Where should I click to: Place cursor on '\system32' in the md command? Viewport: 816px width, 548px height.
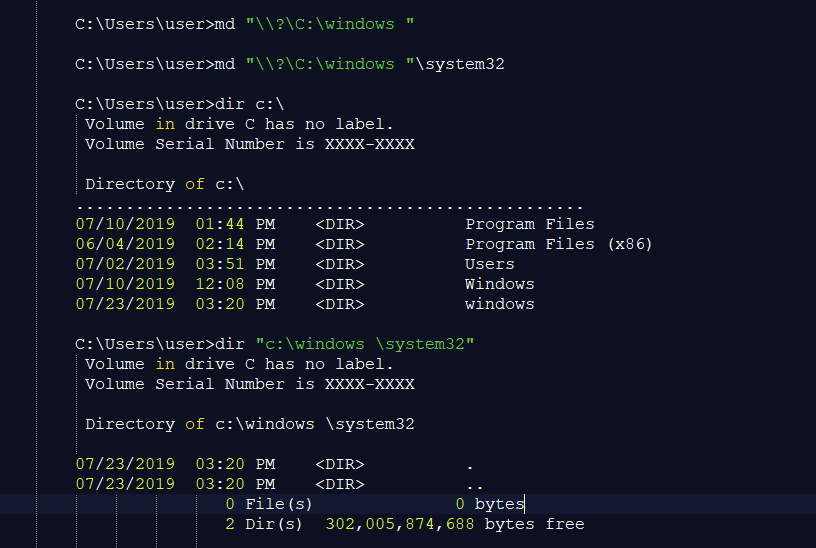pyautogui.click(x=460, y=64)
